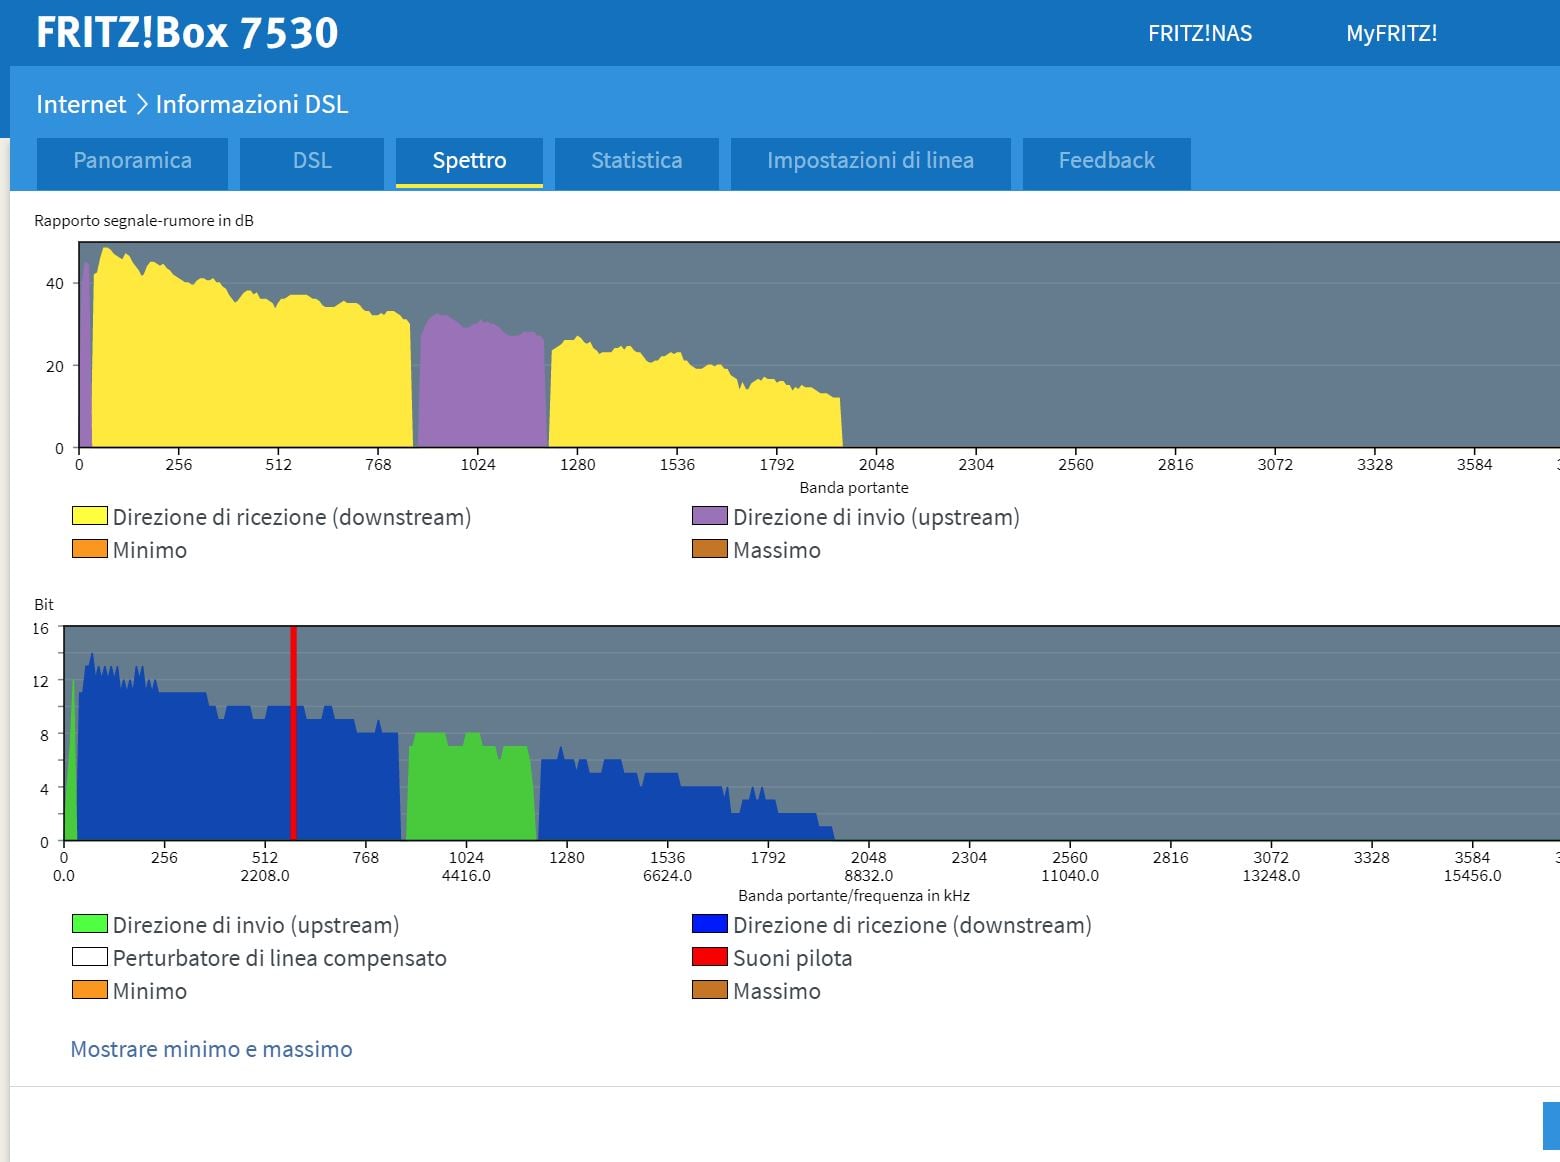The width and height of the screenshot is (1560, 1162).
Task: Click white Perturbatore di linea compensato swatch
Action: (90, 957)
